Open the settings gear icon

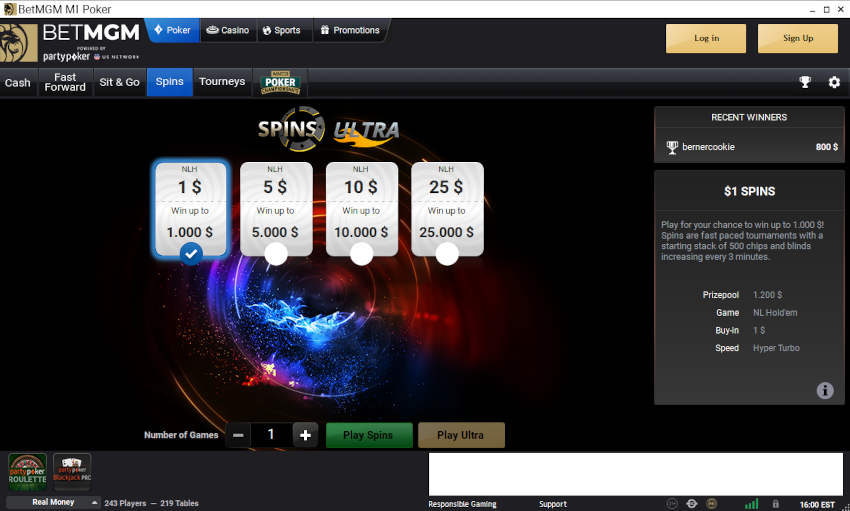(x=834, y=82)
